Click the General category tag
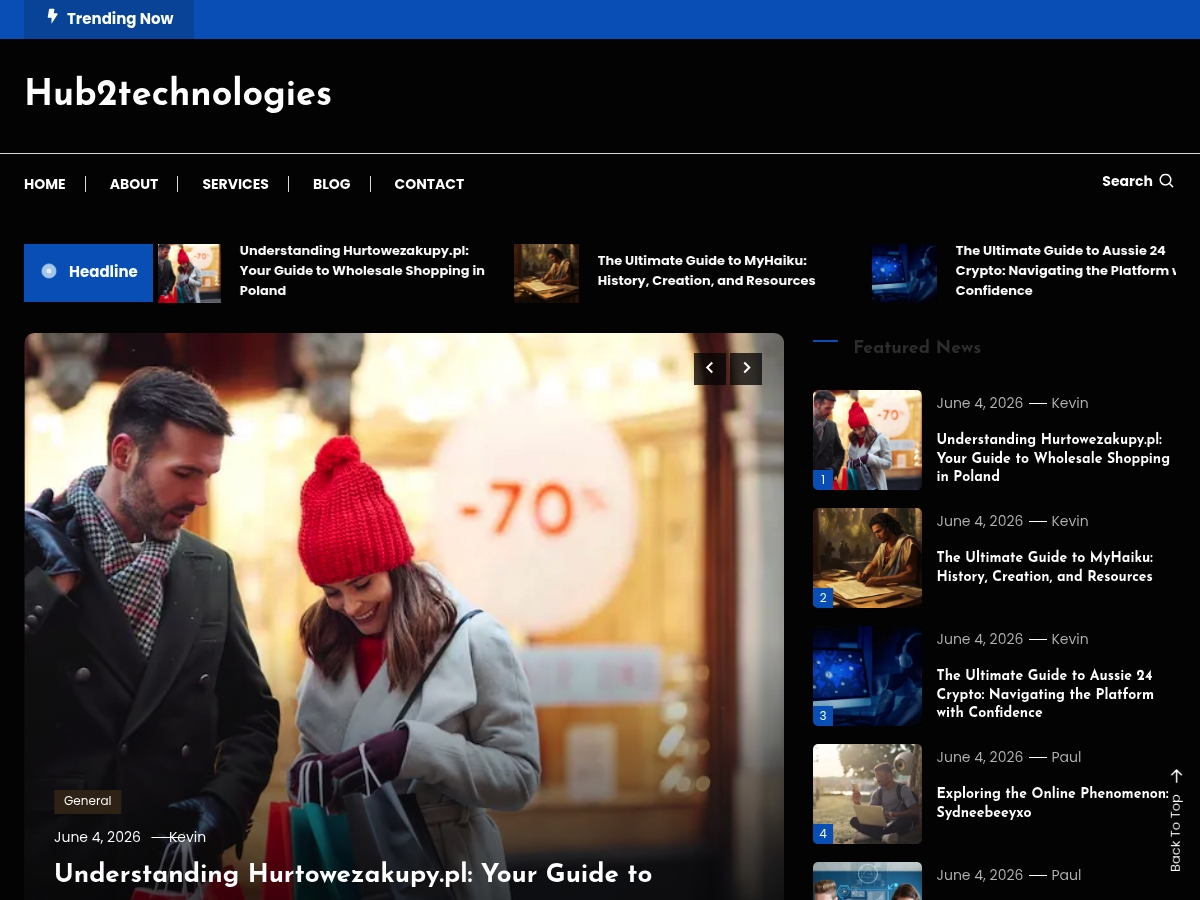Image resolution: width=1200 pixels, height=900 pixels. click(x=88, y=801)
